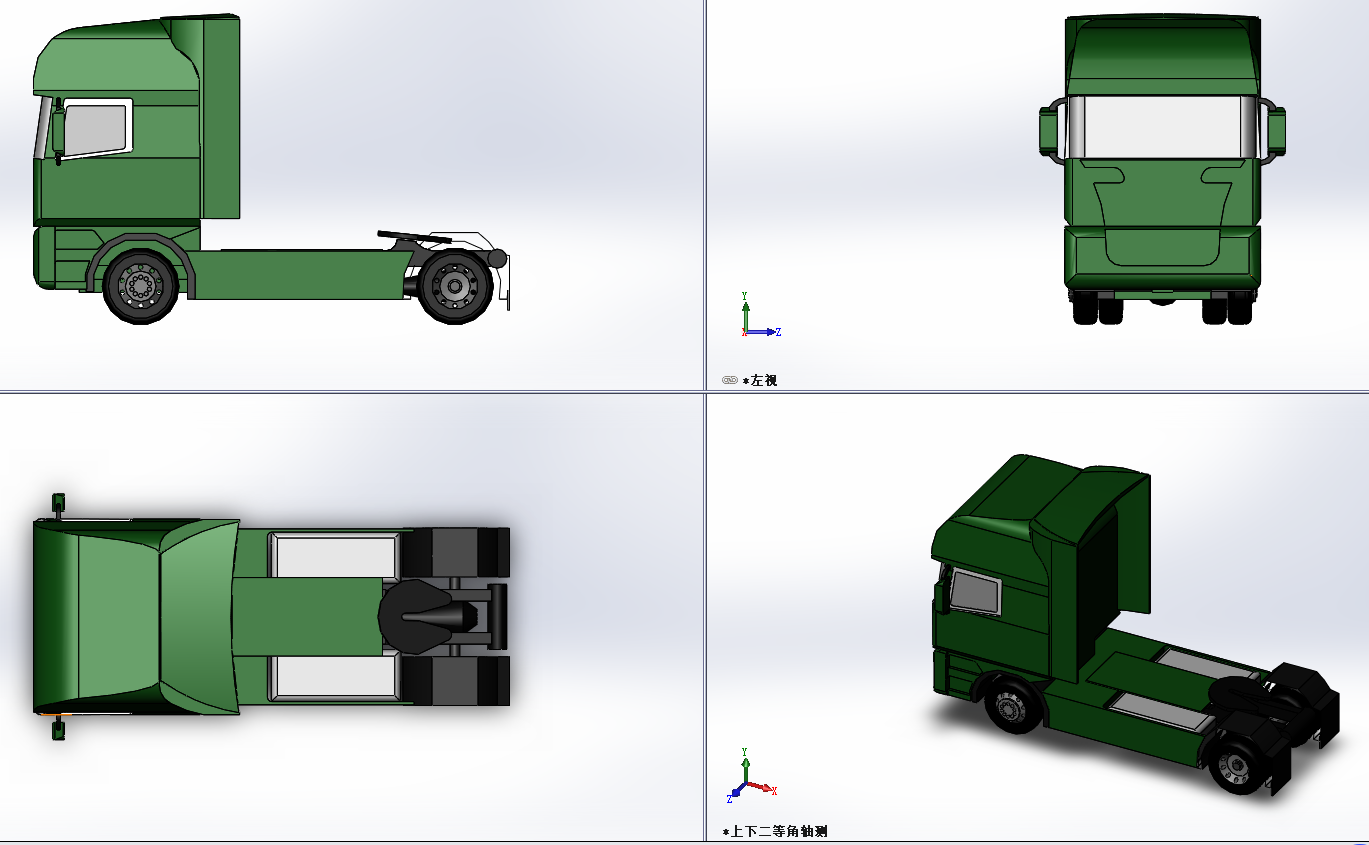Select the cab side window of the isometric truck

point(975,591)
